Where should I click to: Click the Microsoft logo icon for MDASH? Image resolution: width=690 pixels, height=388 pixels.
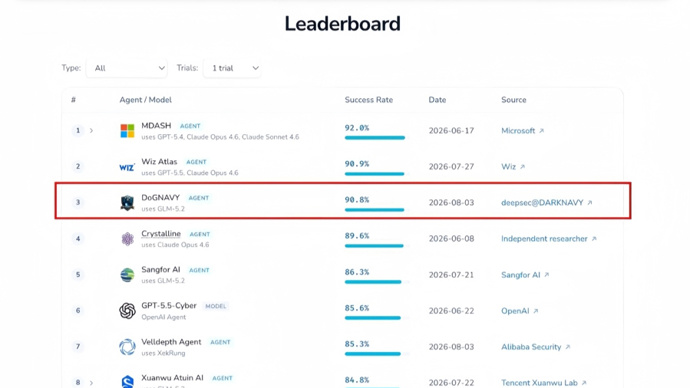(x=127, y=131)
